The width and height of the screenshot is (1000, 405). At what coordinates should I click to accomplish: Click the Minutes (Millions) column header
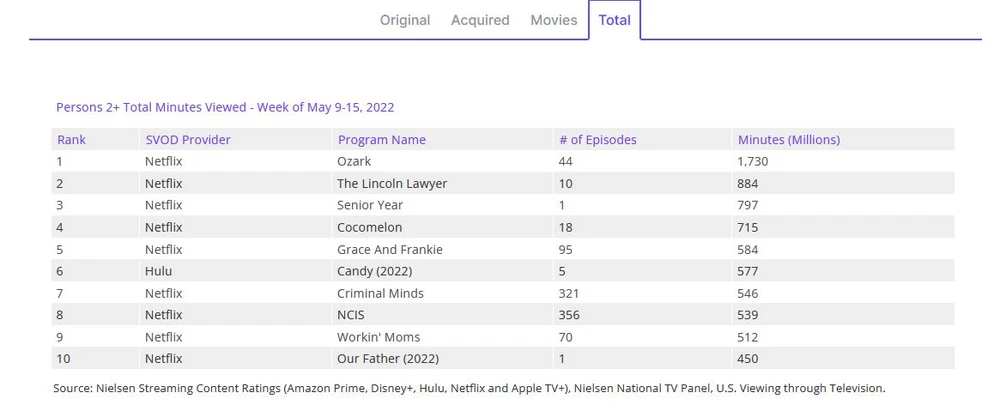pos(788,140)
